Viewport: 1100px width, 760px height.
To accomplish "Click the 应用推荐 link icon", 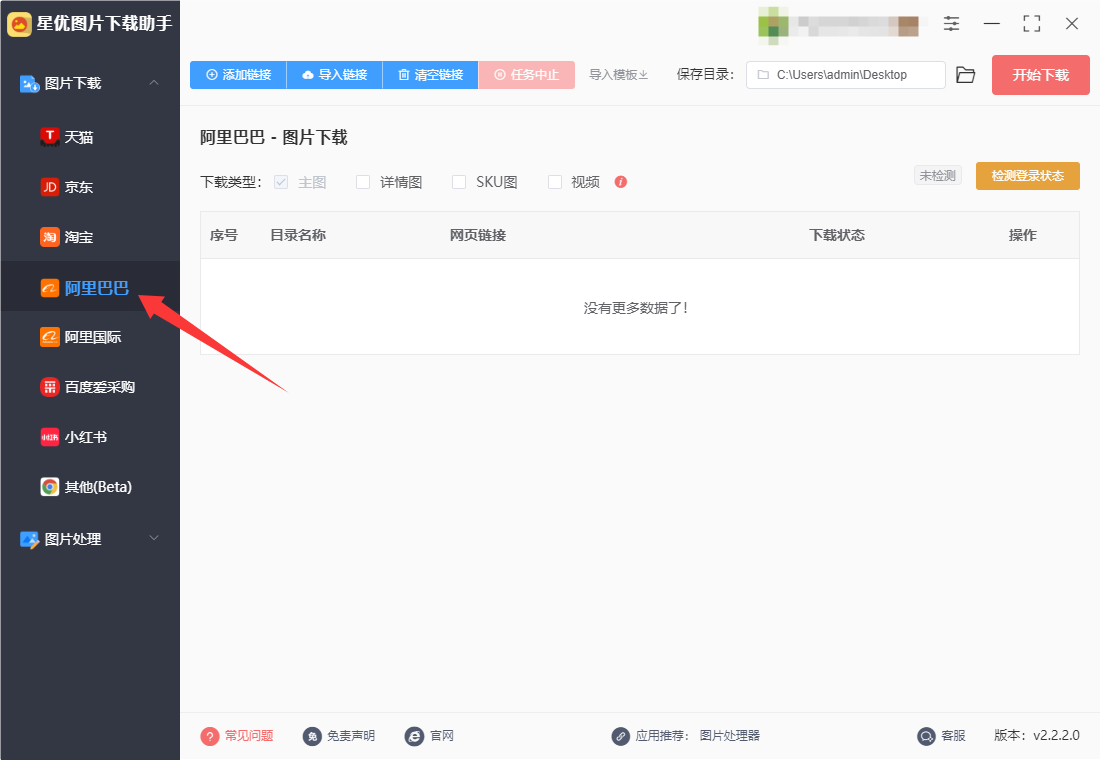I will click(x=621, y=736).
